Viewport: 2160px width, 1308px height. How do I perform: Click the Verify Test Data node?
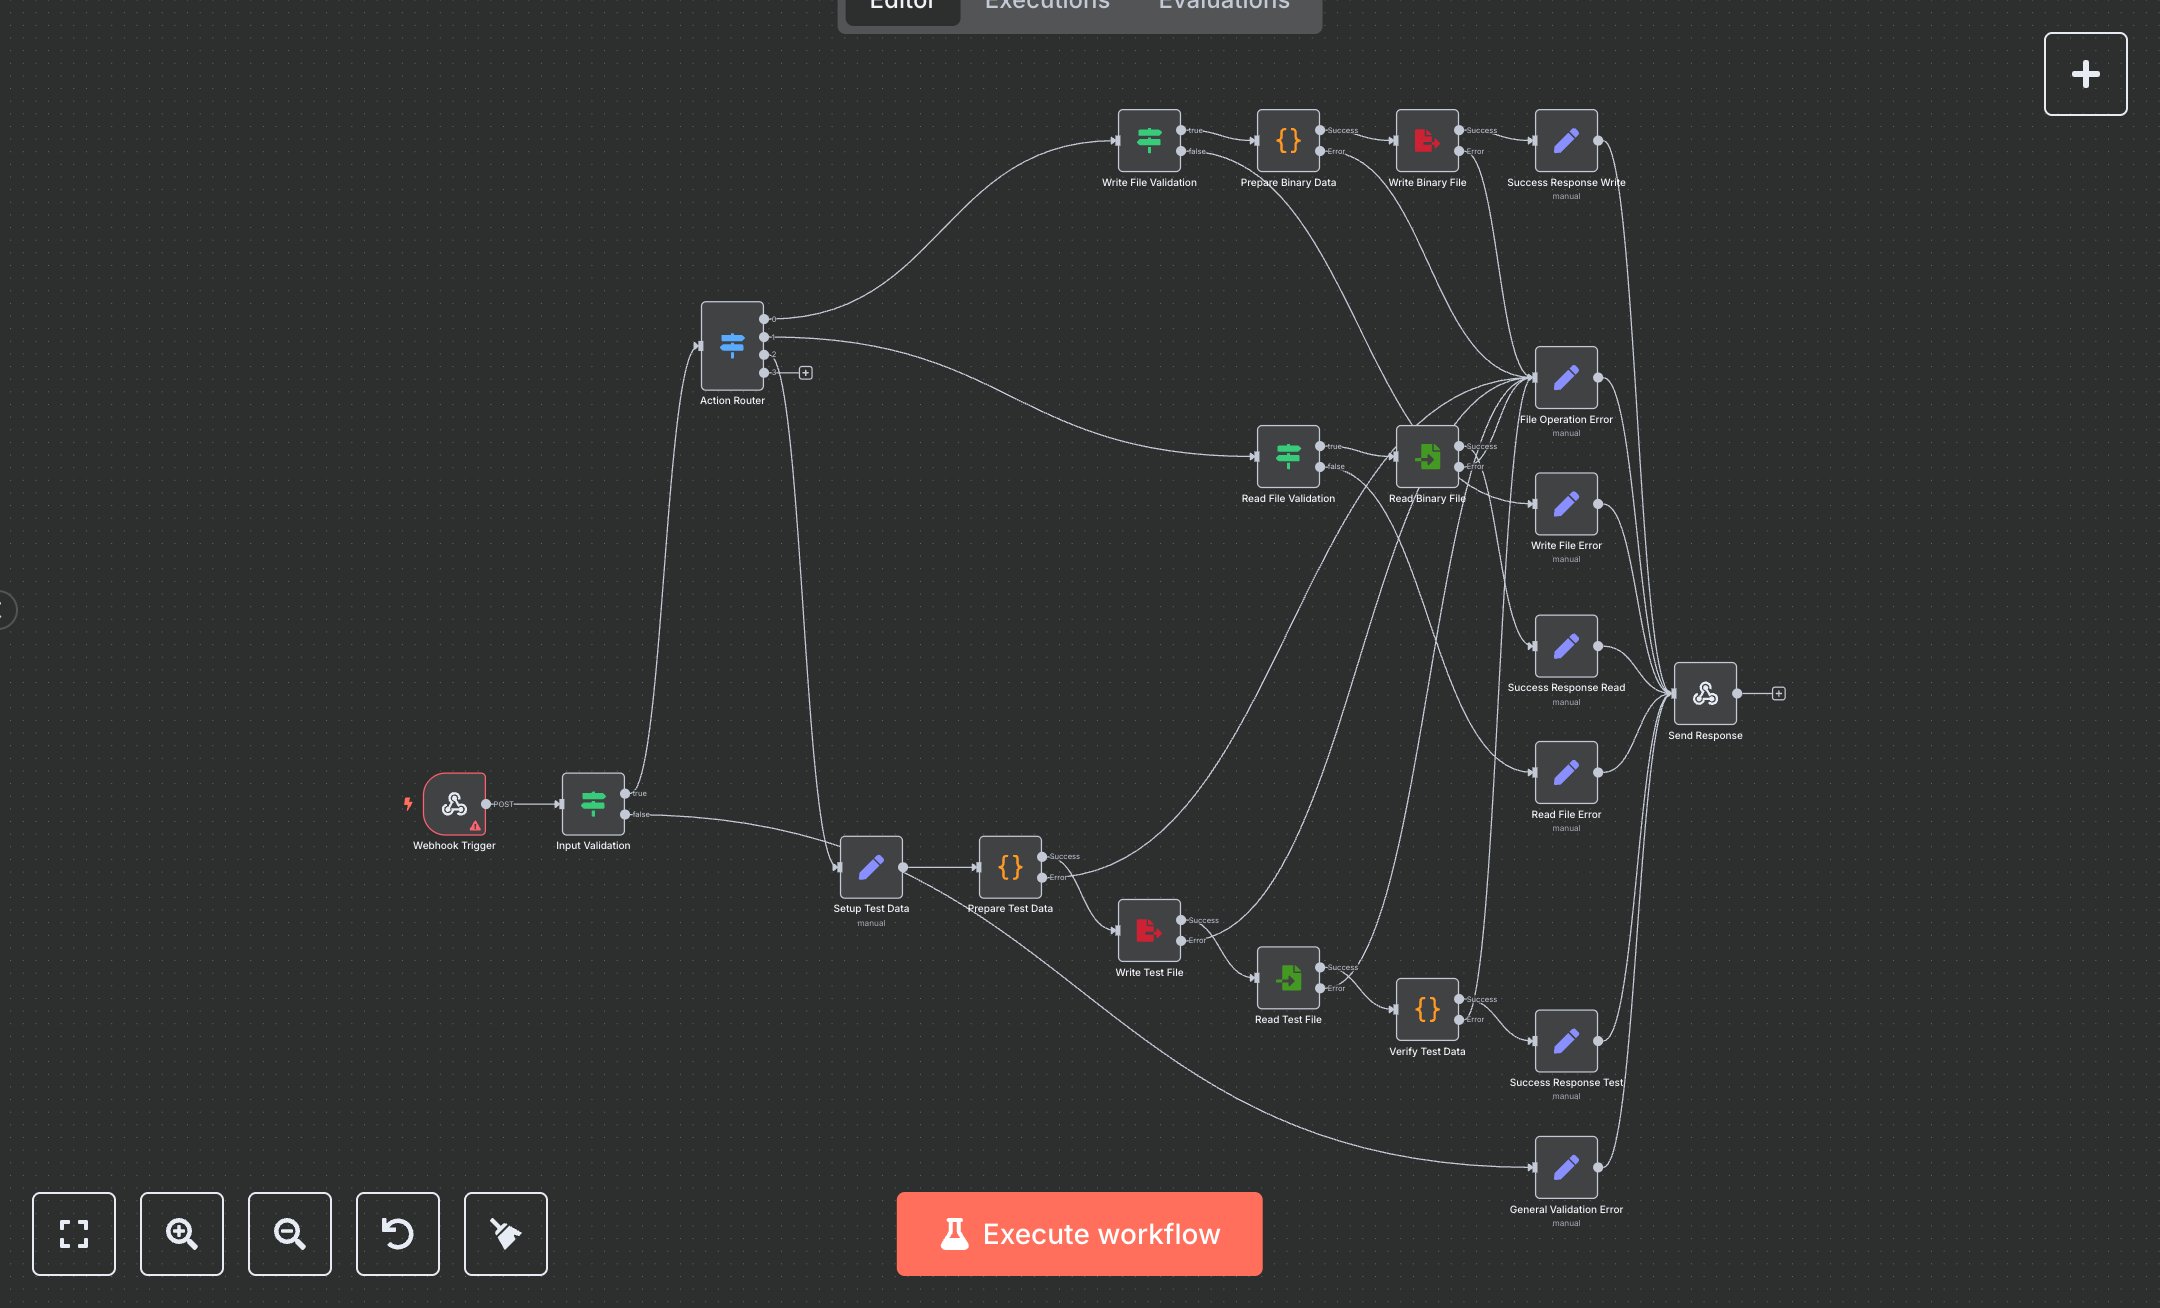coord(1427,1009)
